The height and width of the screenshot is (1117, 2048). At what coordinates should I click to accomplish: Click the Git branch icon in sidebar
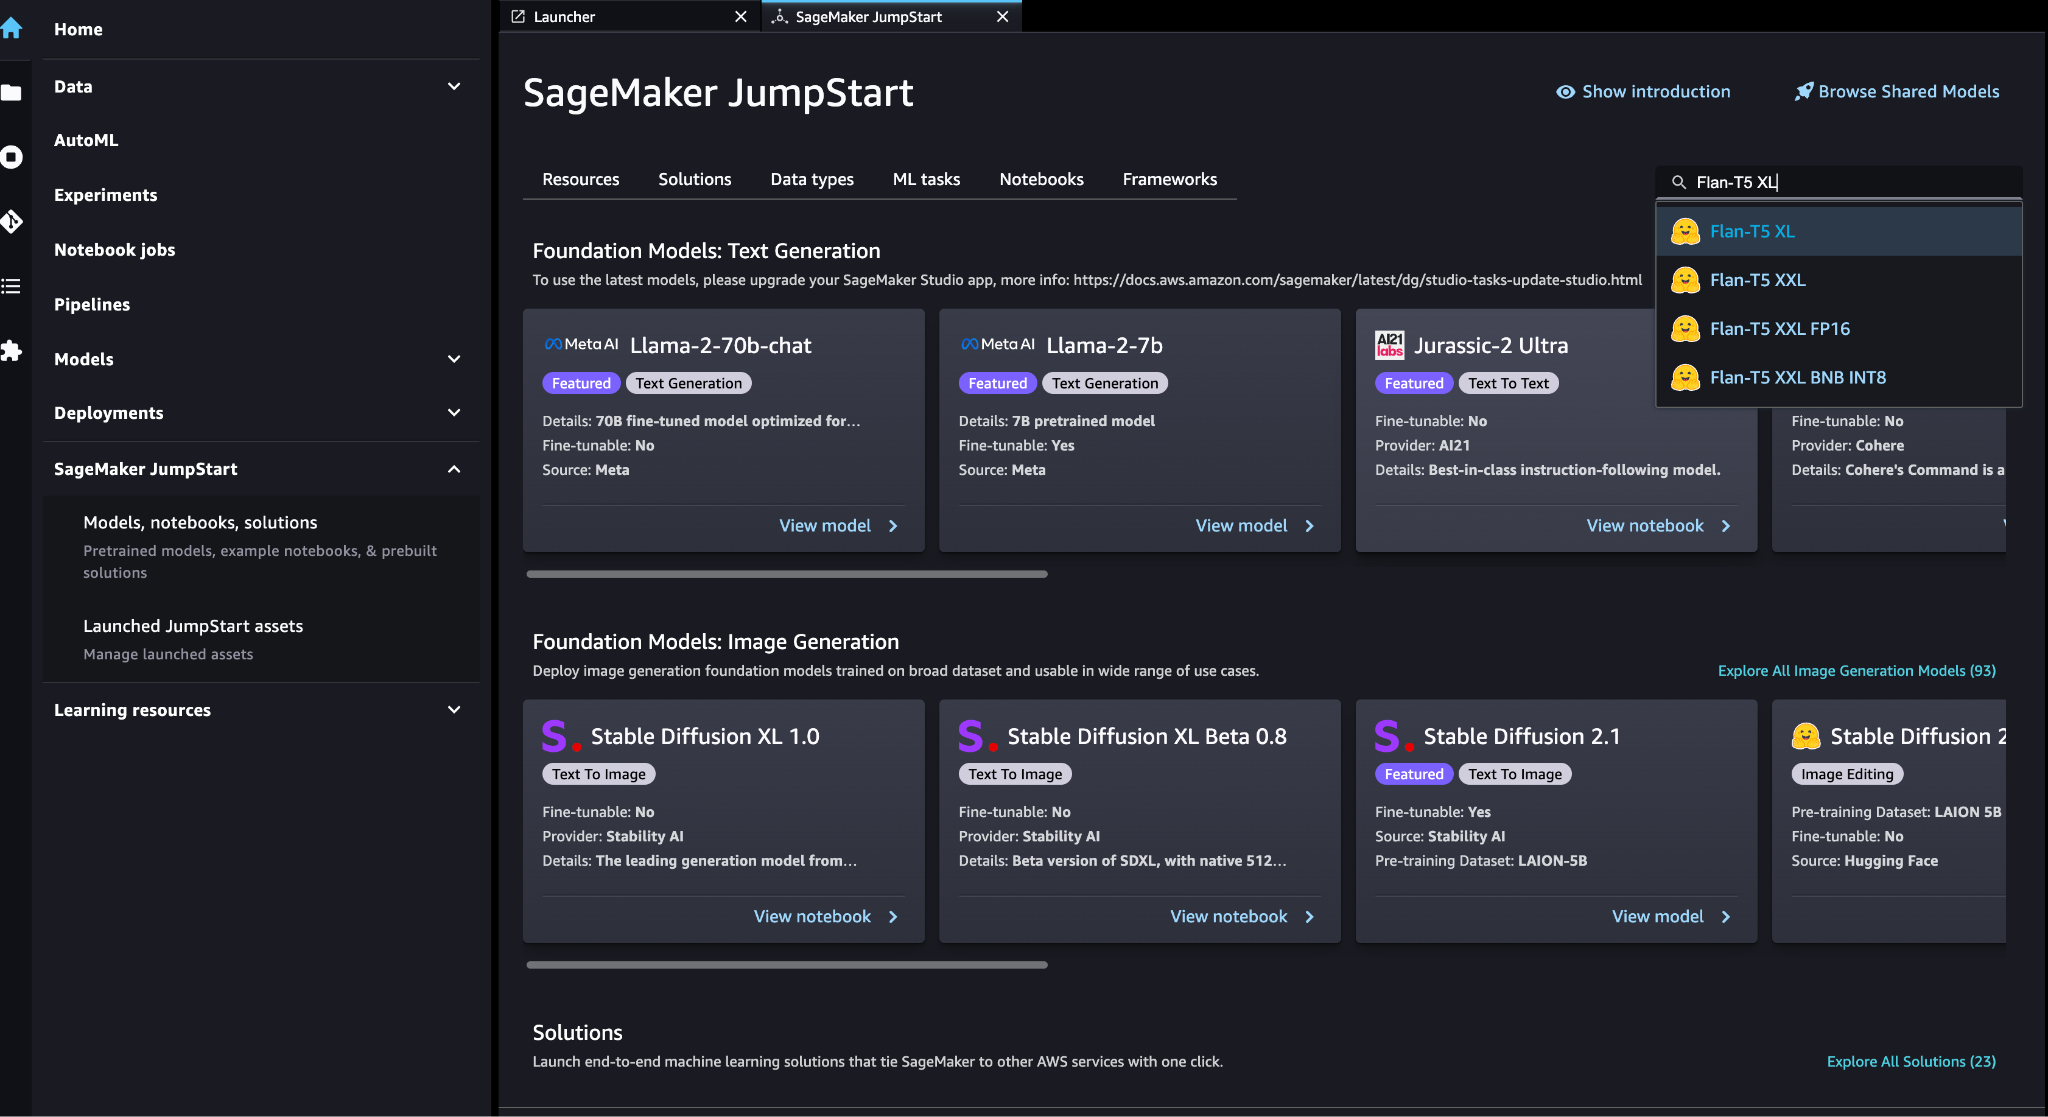pyautogui.click(x=12, y=221)
